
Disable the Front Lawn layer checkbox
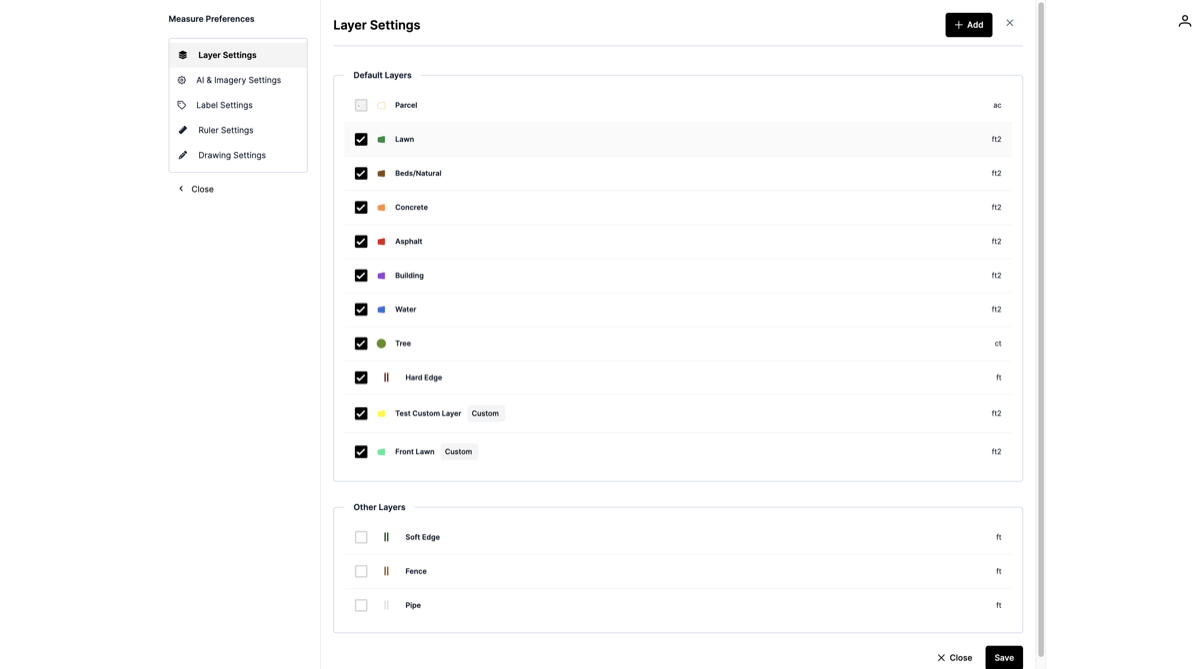361,452
